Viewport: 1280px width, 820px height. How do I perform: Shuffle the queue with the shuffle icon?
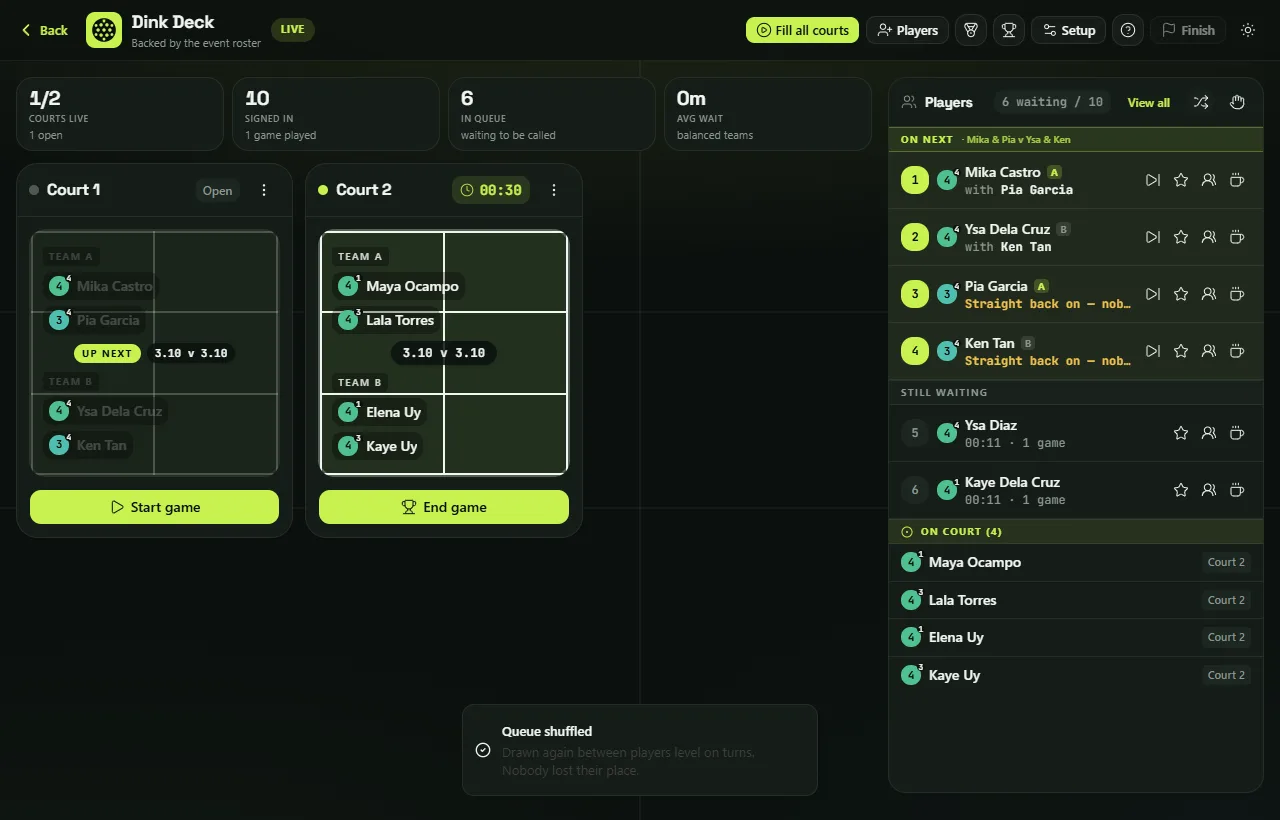click(x=1201, y=102)
